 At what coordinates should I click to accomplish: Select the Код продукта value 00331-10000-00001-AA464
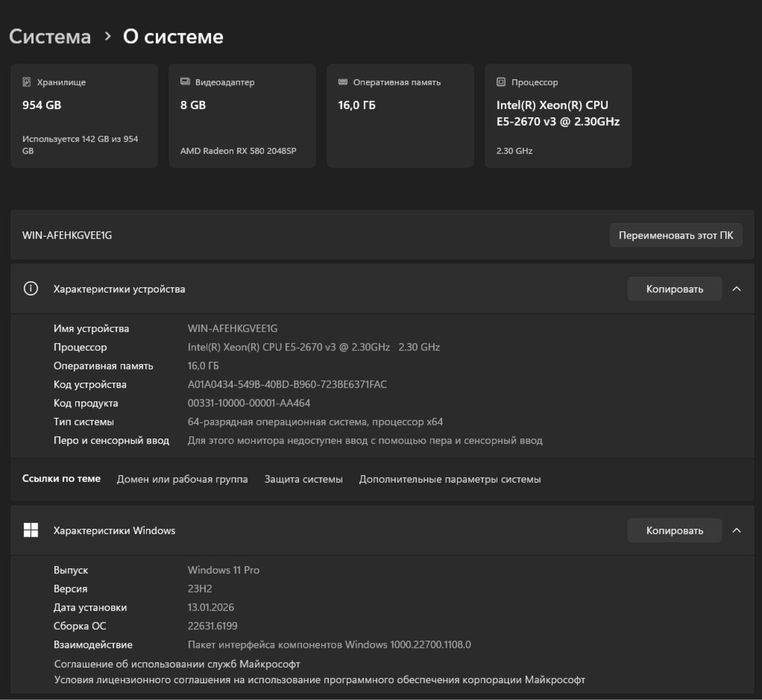coord(249,403)
